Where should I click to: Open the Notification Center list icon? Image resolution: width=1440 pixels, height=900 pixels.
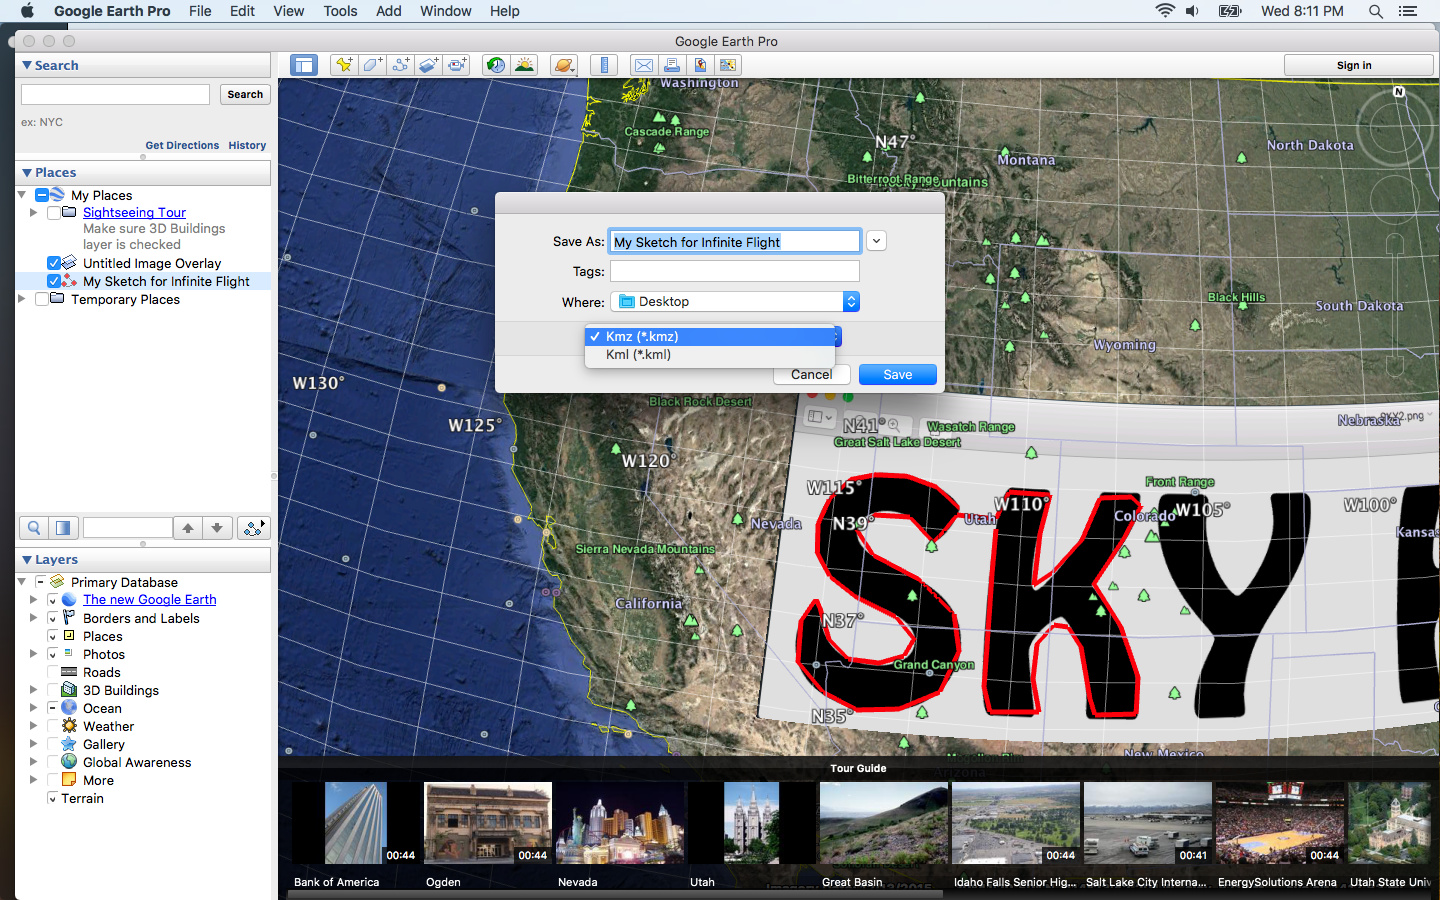point(1408,11)
